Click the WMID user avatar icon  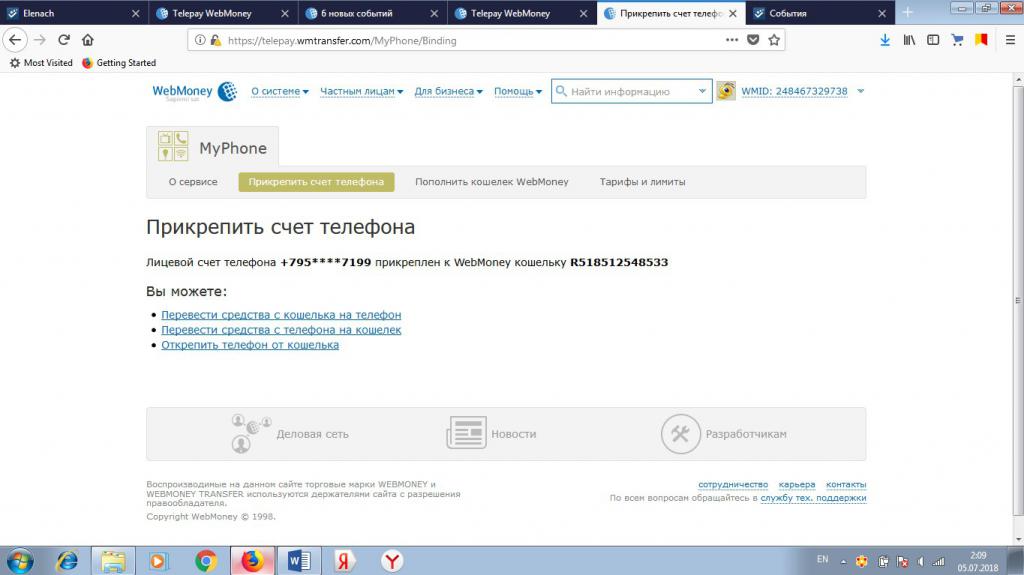point(726,91)
